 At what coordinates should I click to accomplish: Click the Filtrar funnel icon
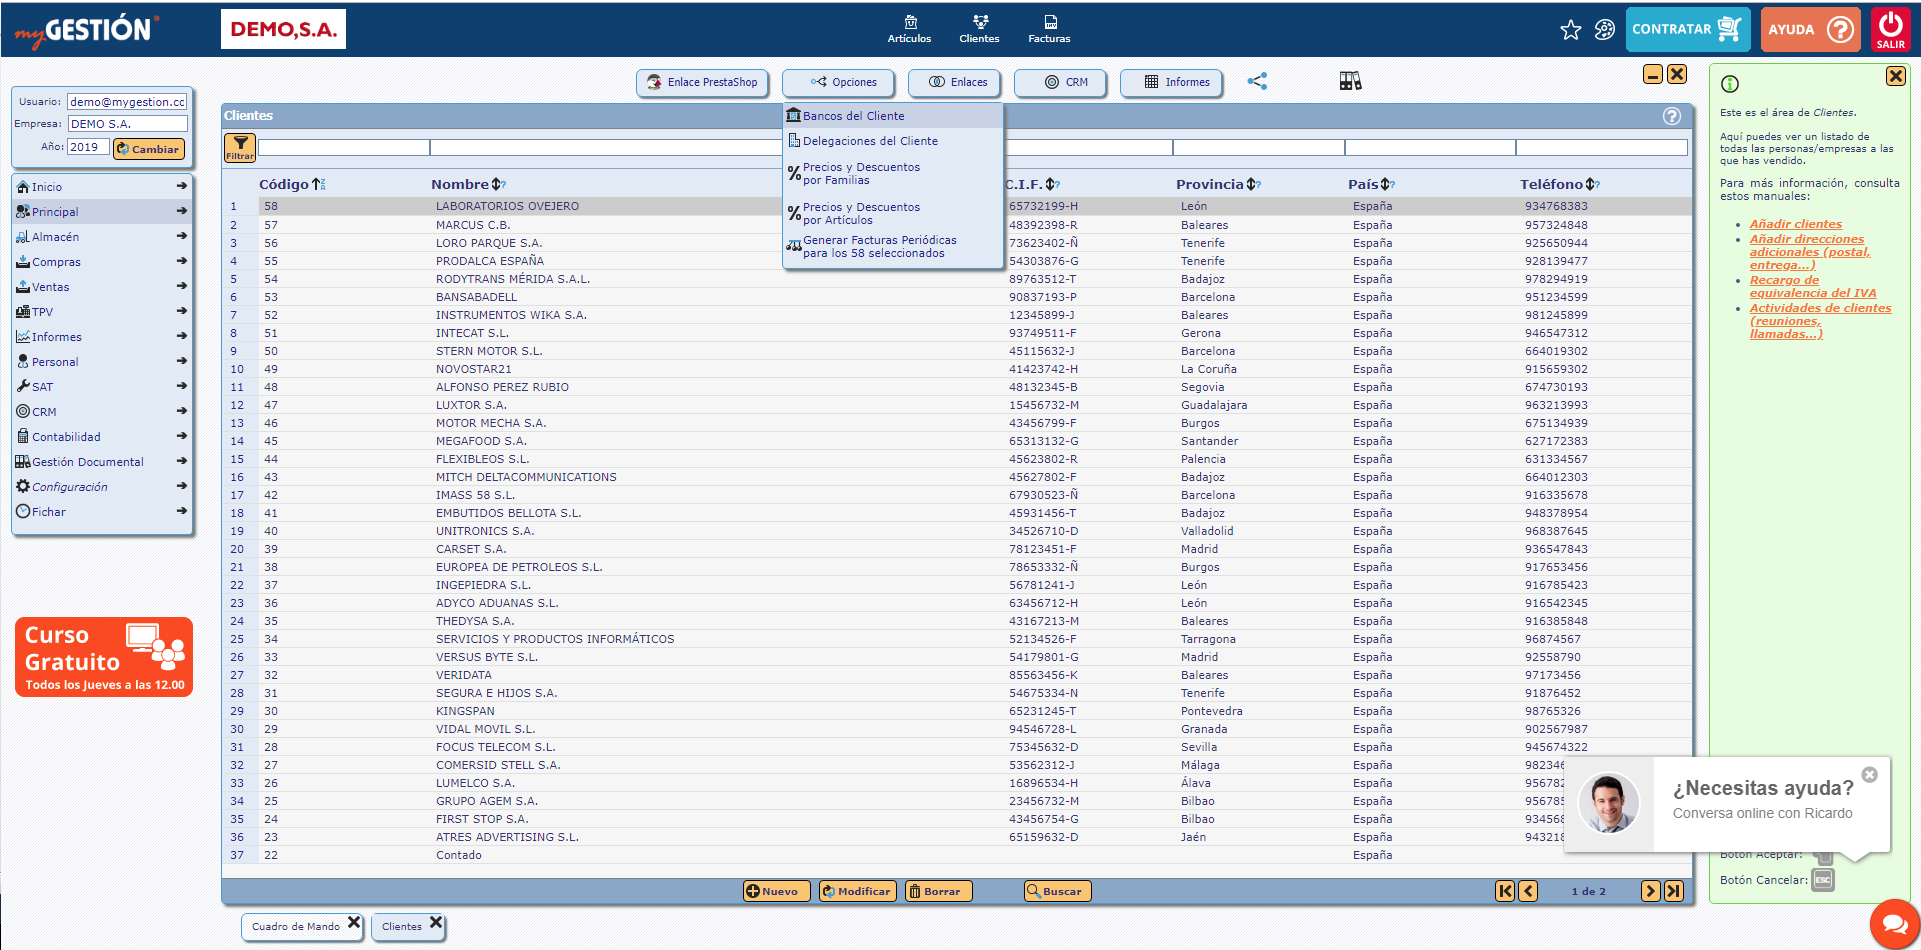tap(240, 147)
